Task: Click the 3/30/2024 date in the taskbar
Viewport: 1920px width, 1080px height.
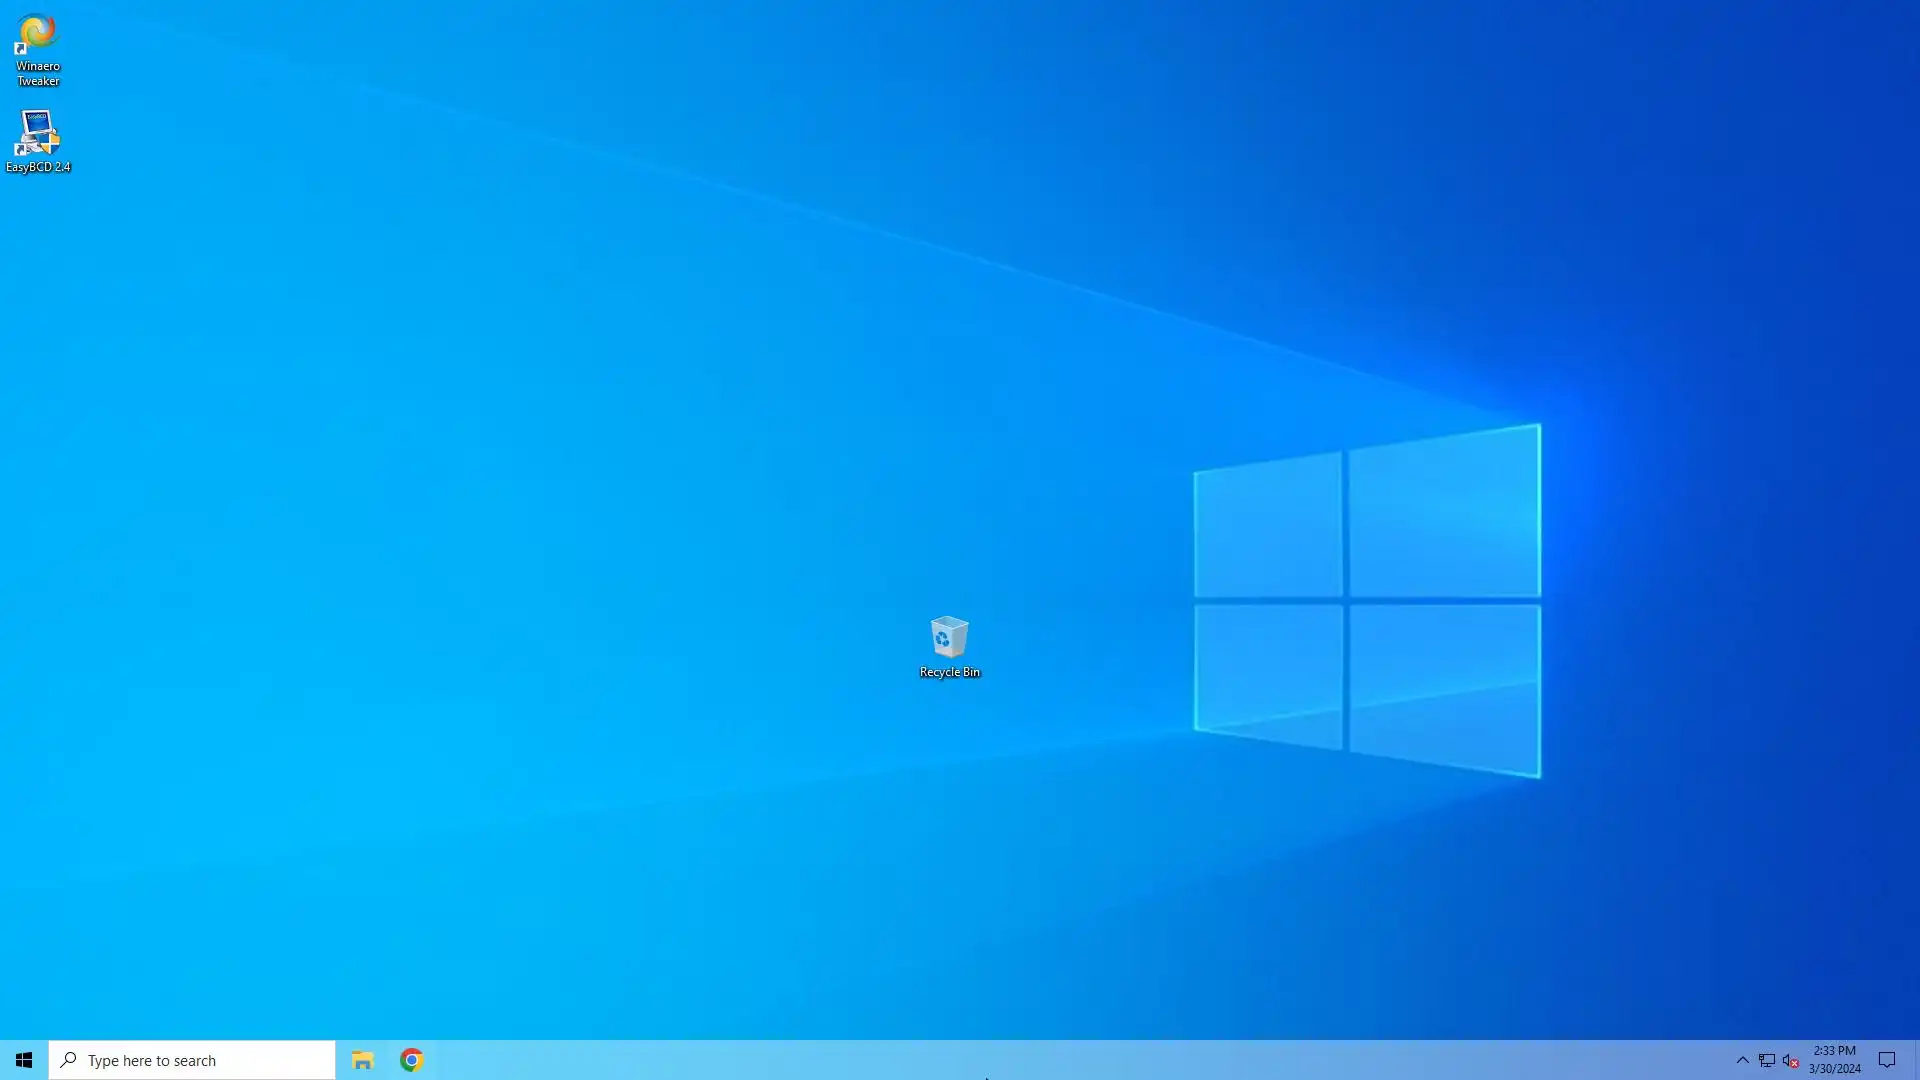Action: pos(1834,1069)
